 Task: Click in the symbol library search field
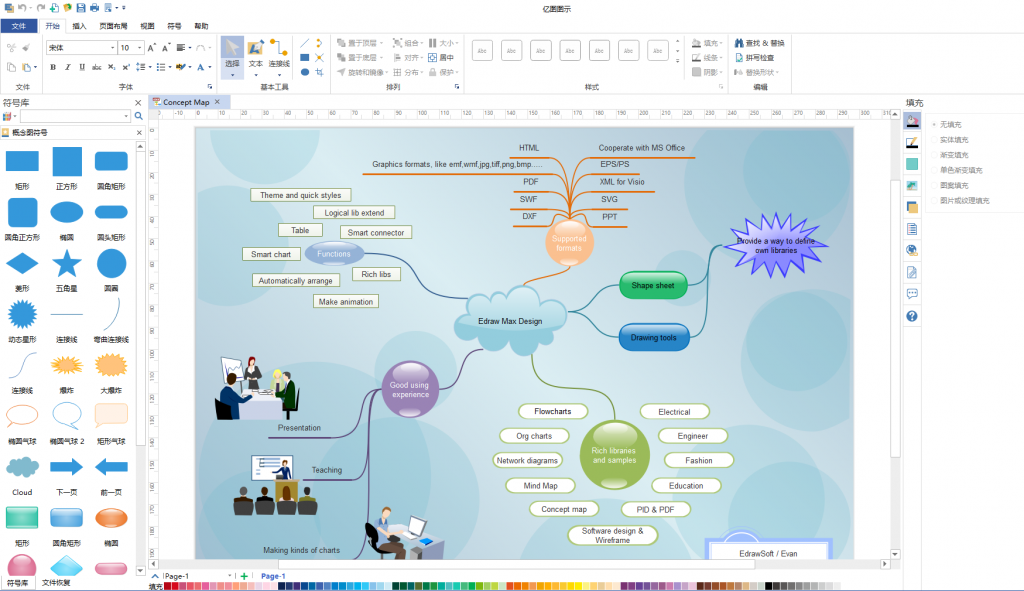(x=74, y=116)
